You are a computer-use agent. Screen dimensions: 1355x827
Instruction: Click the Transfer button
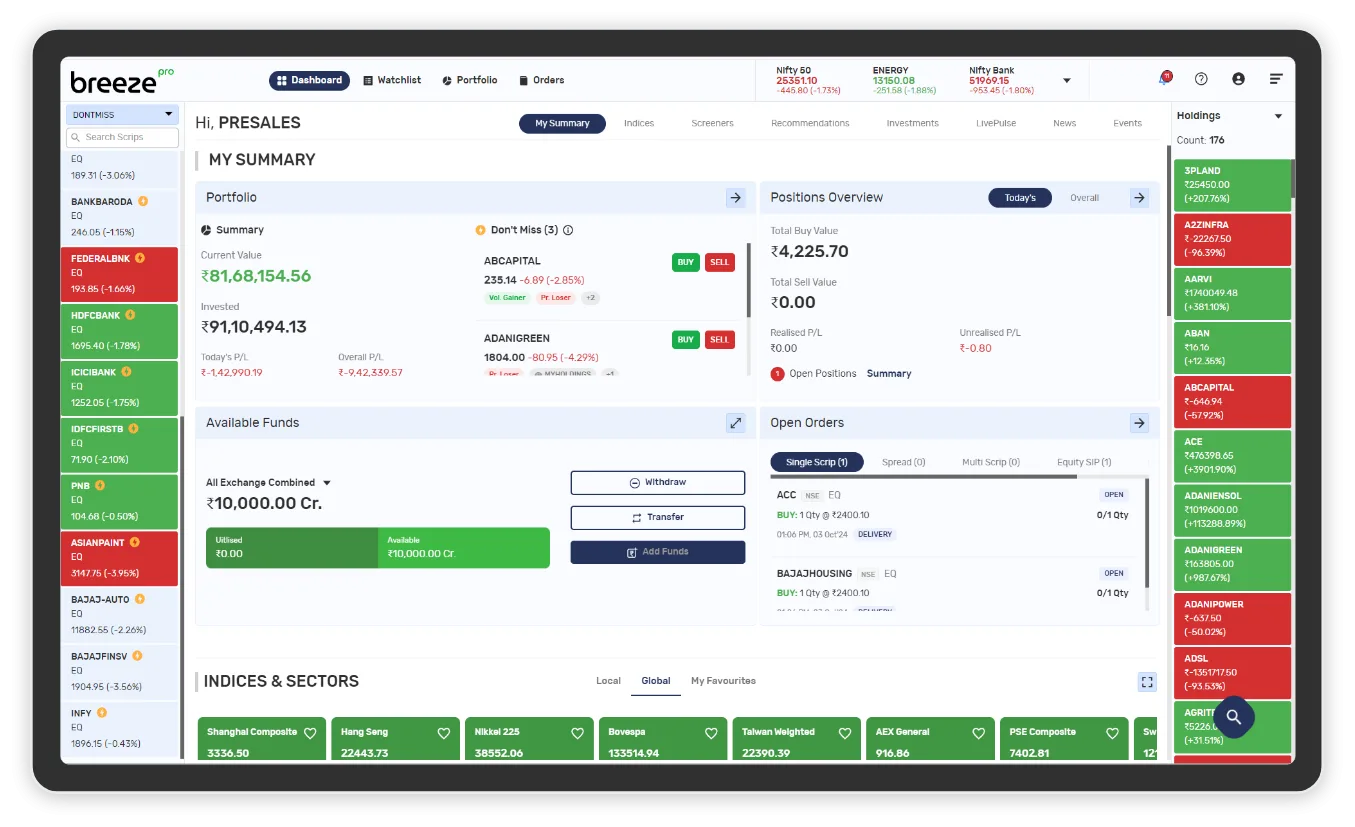click(658, 518)
